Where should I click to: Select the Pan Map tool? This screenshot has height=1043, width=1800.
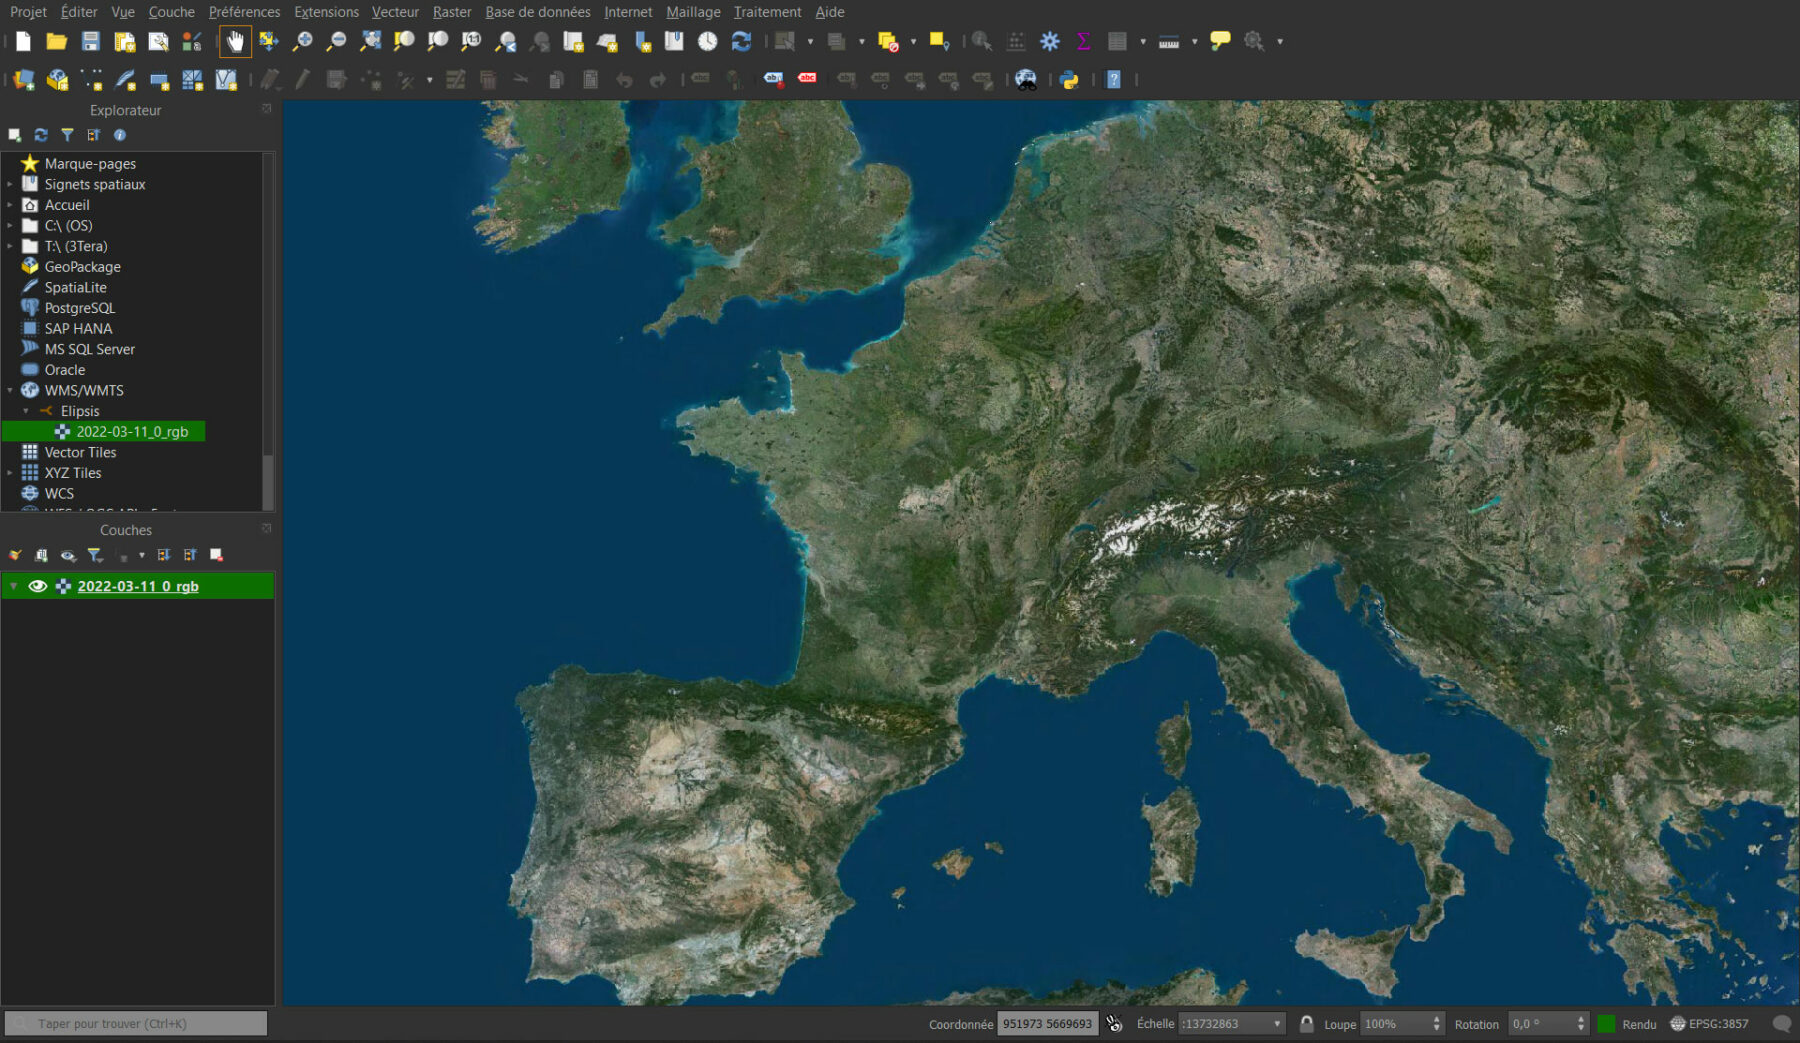click(x=235, y=41)
